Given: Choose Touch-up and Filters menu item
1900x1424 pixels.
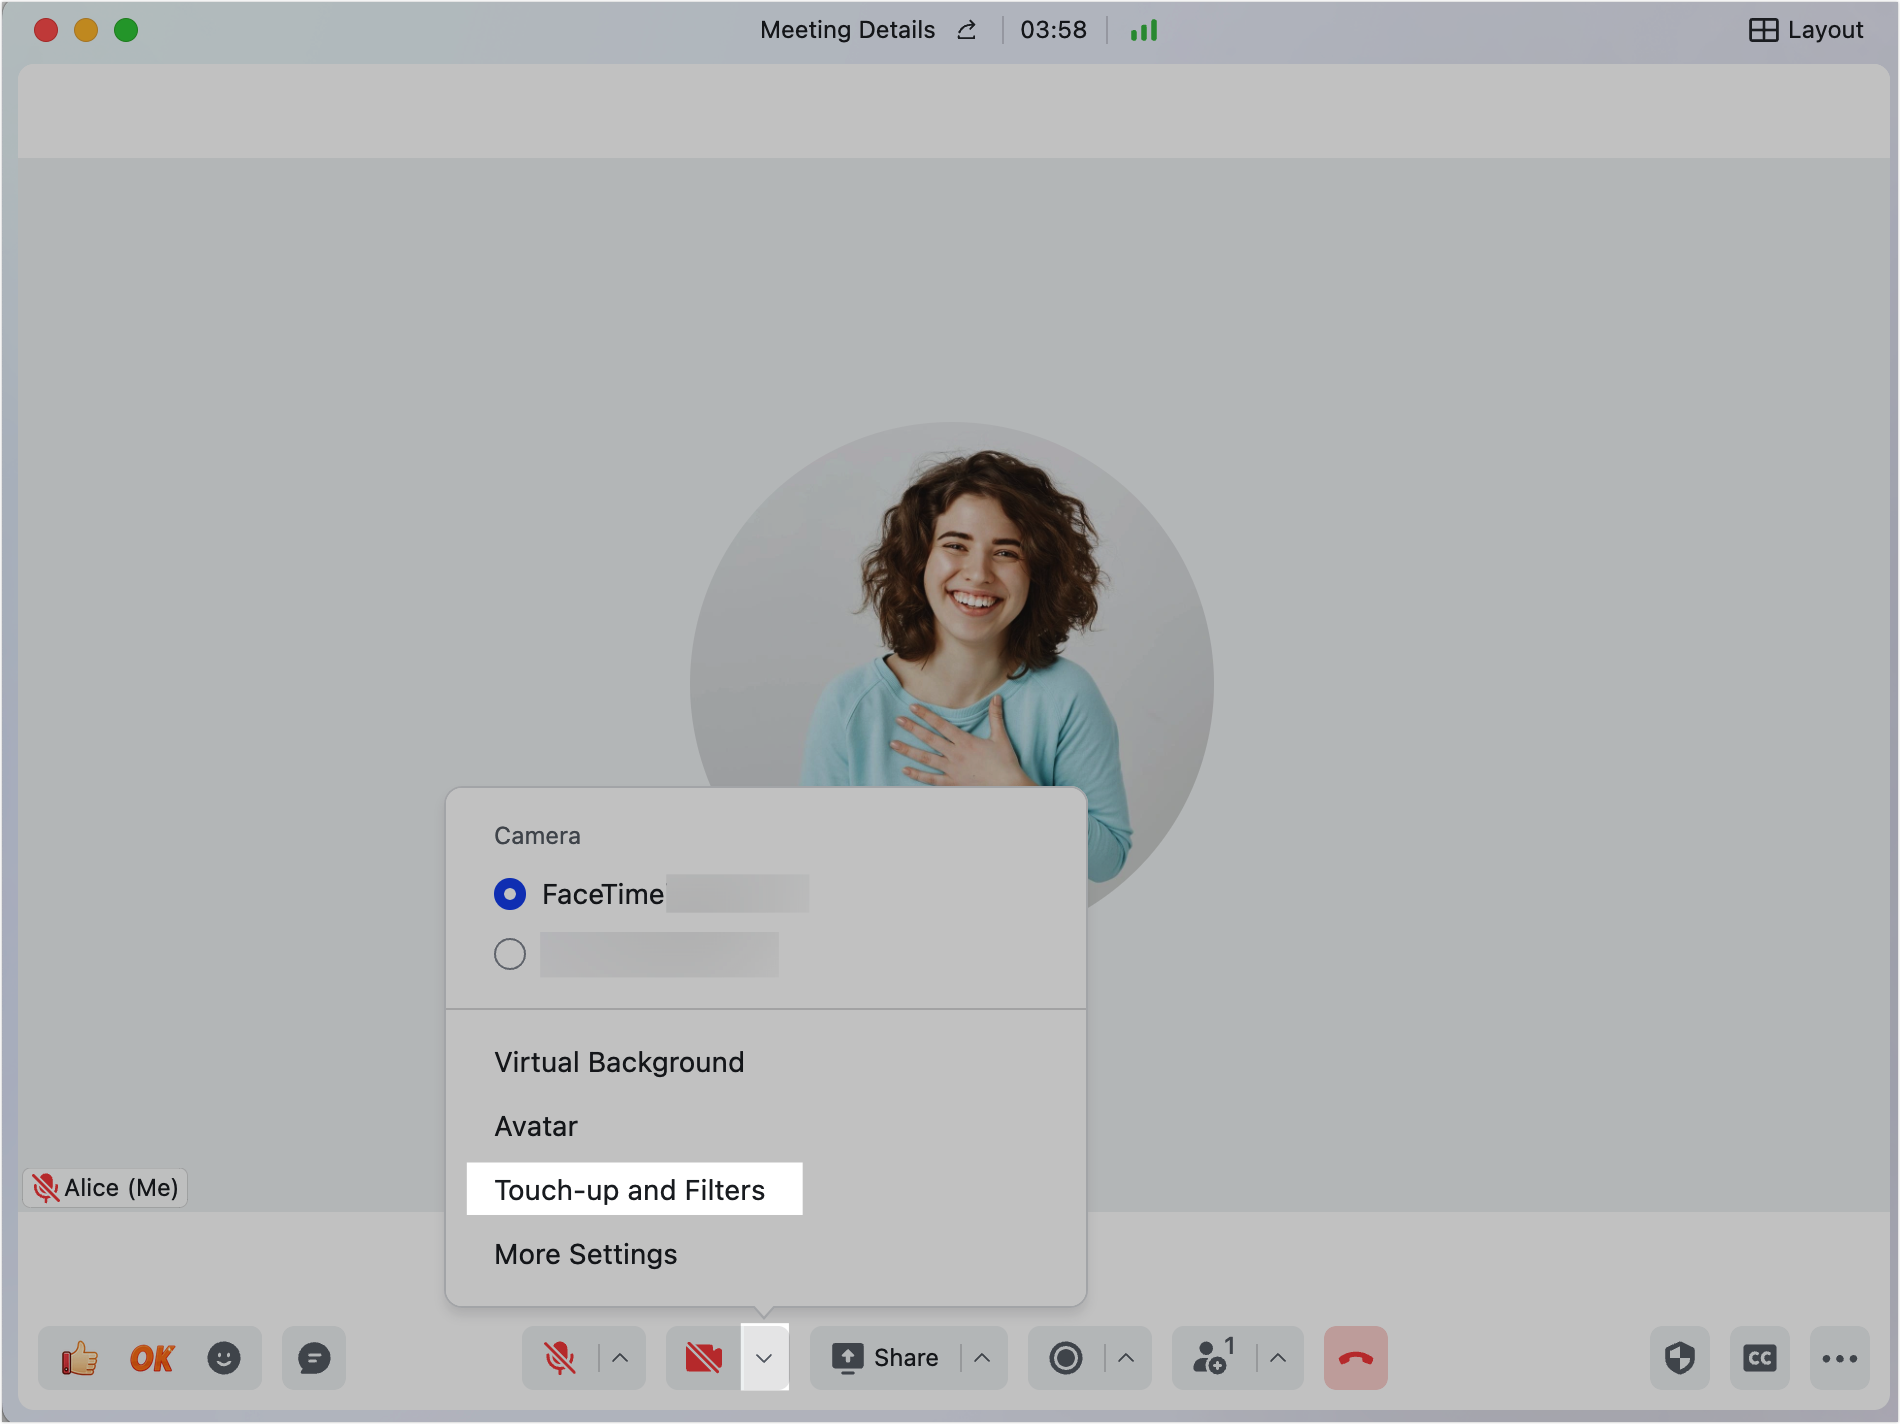Looking at the screenshot, I should [x=630, y=1190].
